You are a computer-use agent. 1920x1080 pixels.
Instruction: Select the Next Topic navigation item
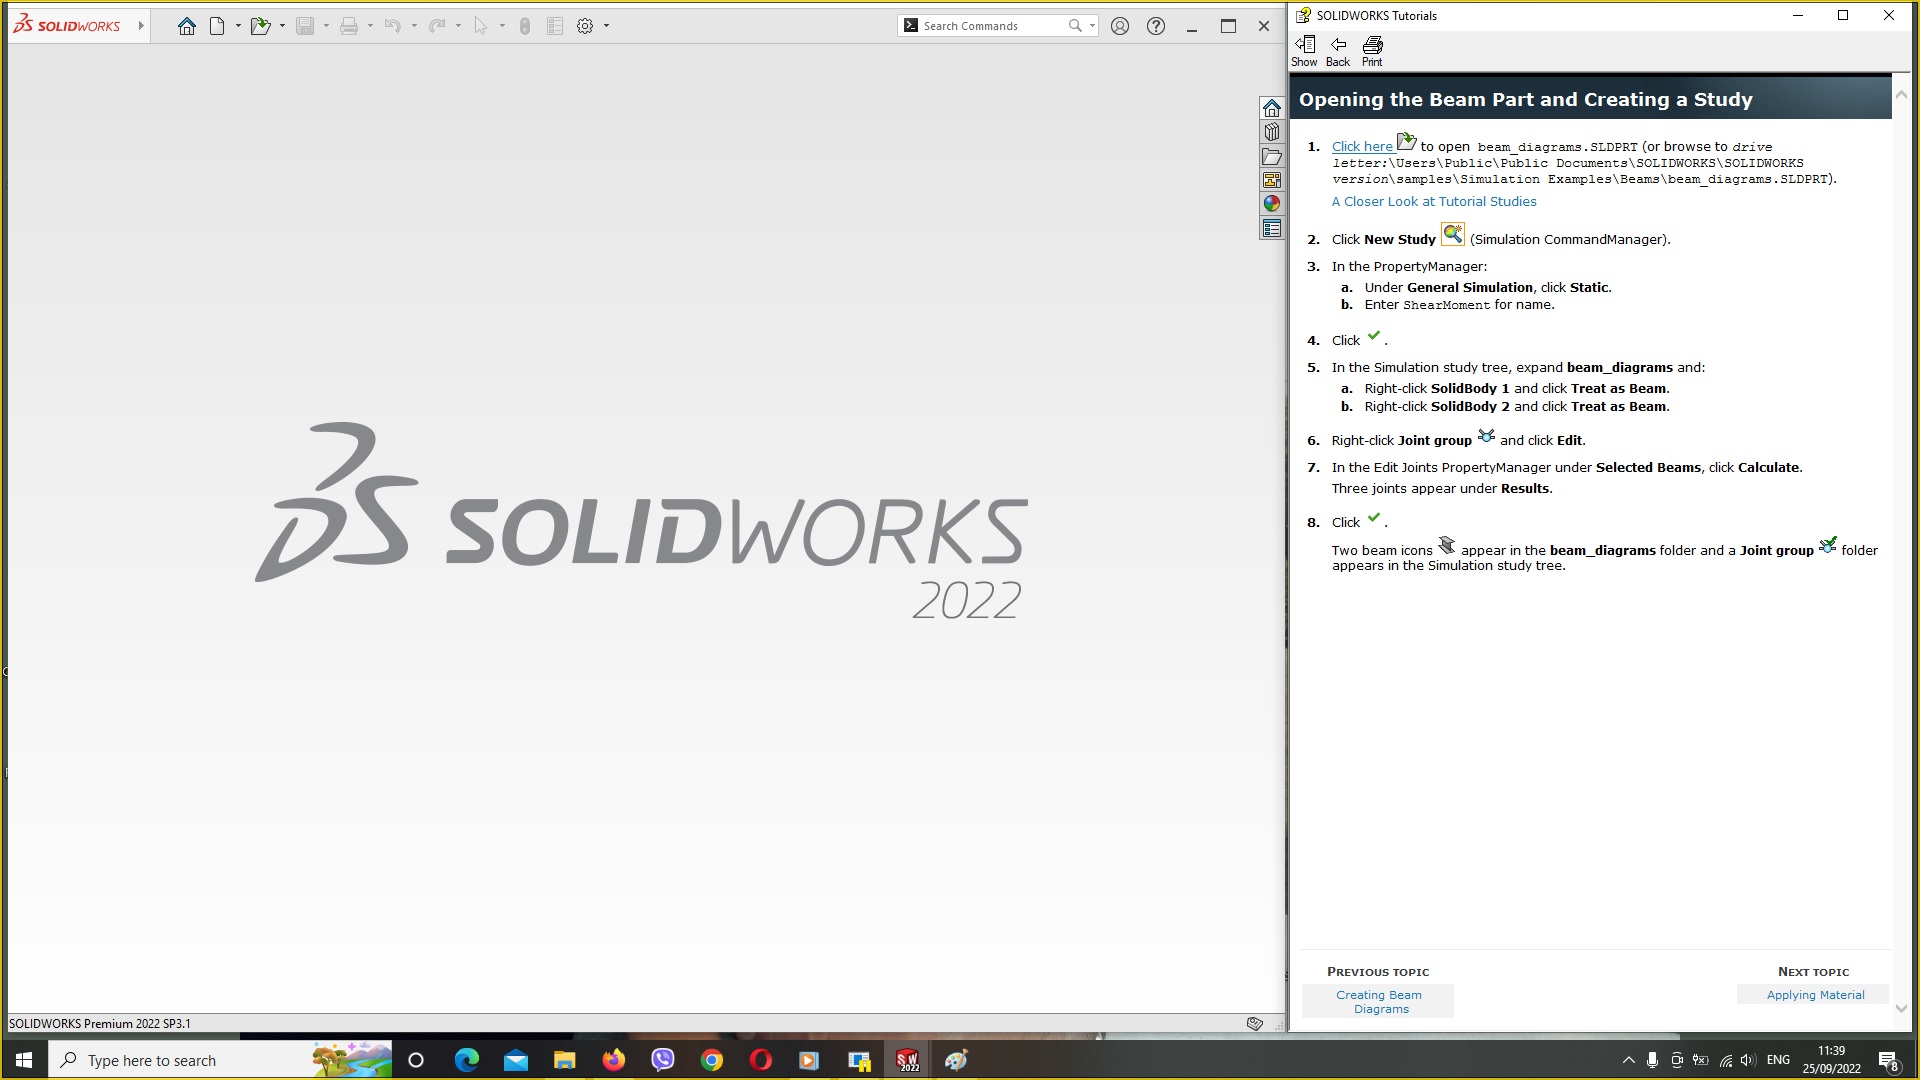[x=1815, y=994]
